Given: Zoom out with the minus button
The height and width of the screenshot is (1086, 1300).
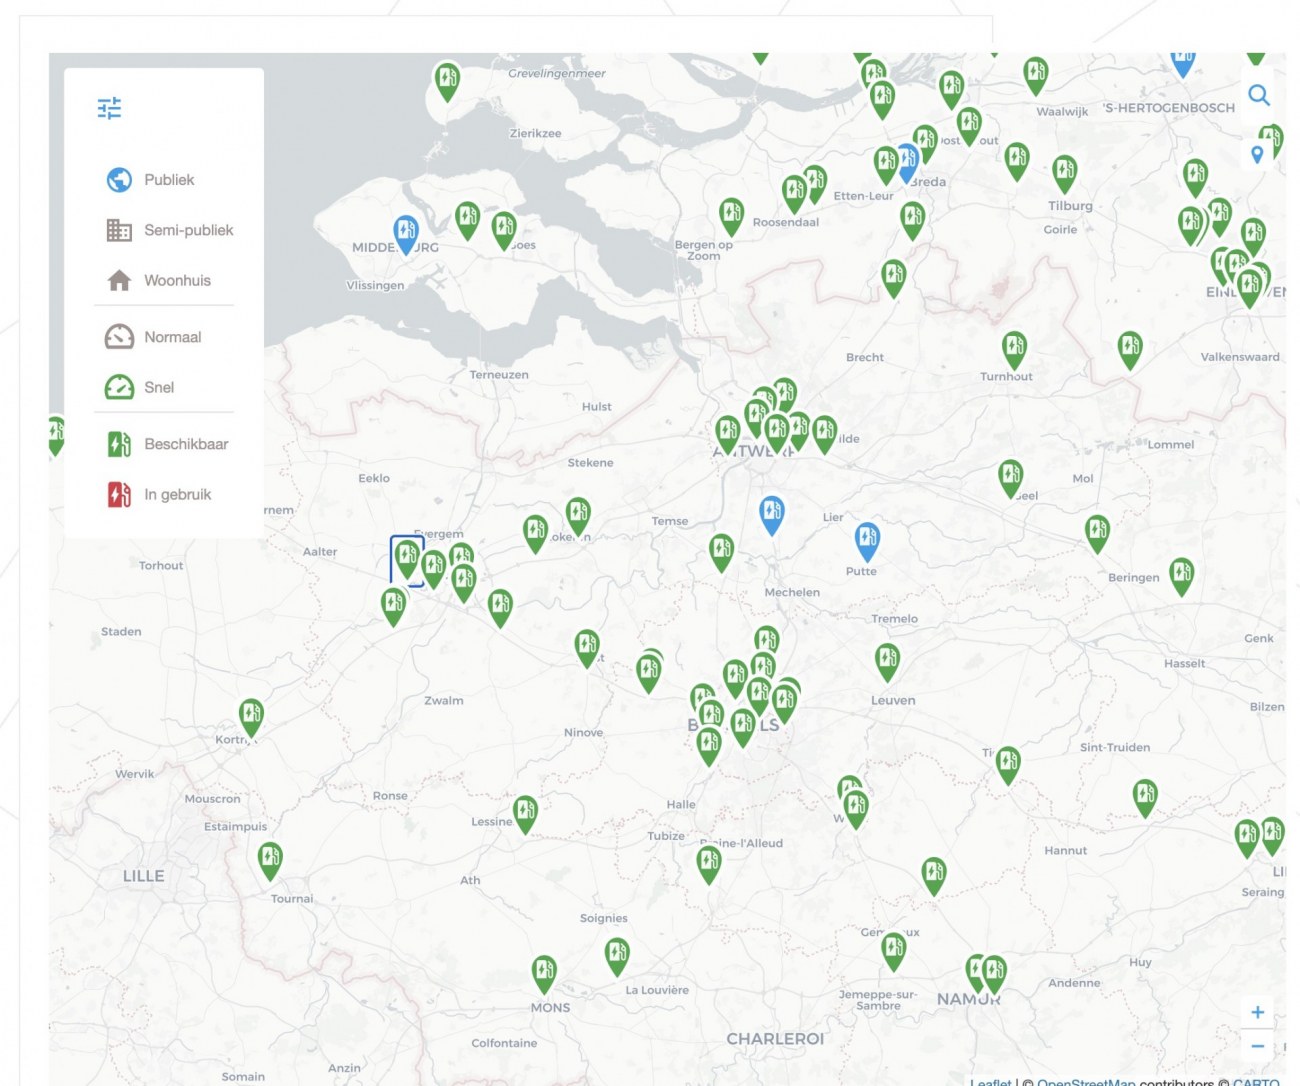Looking at the screenshot, I should point(1258,1046).
